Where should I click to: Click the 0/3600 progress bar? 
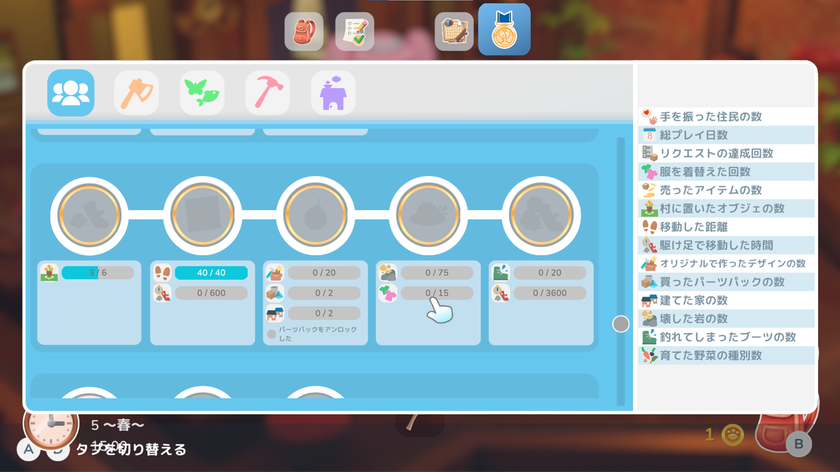[x=550, y=293]
